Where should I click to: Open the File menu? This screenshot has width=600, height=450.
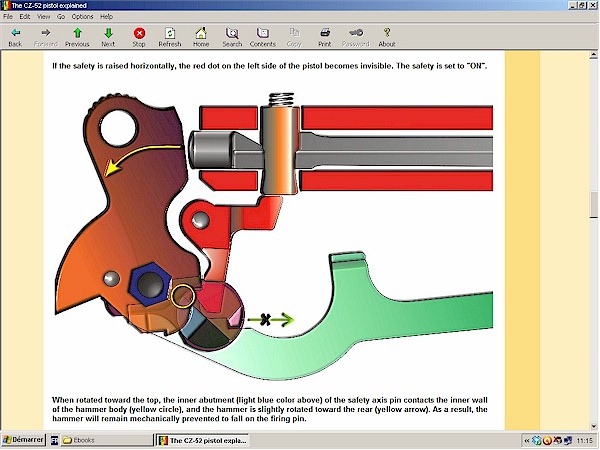[x=8, y=16]
